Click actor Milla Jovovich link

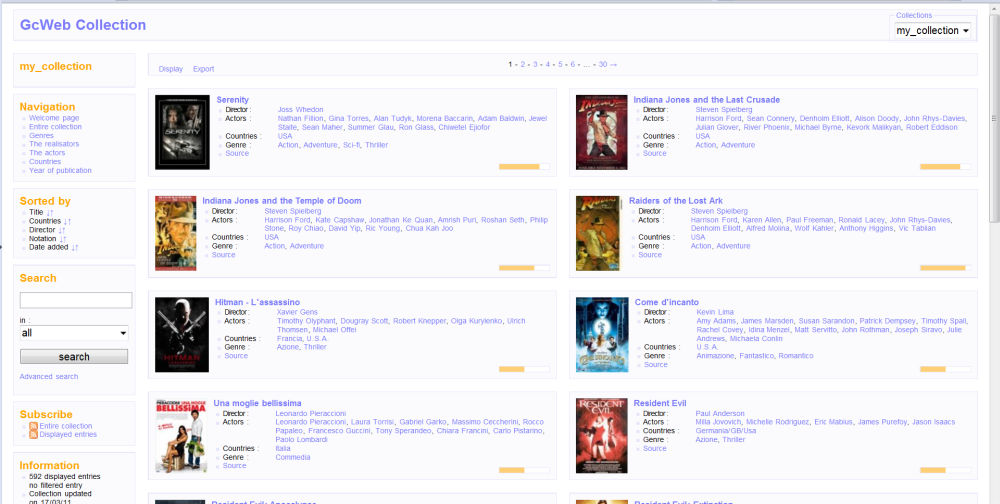tap(719, 422)
